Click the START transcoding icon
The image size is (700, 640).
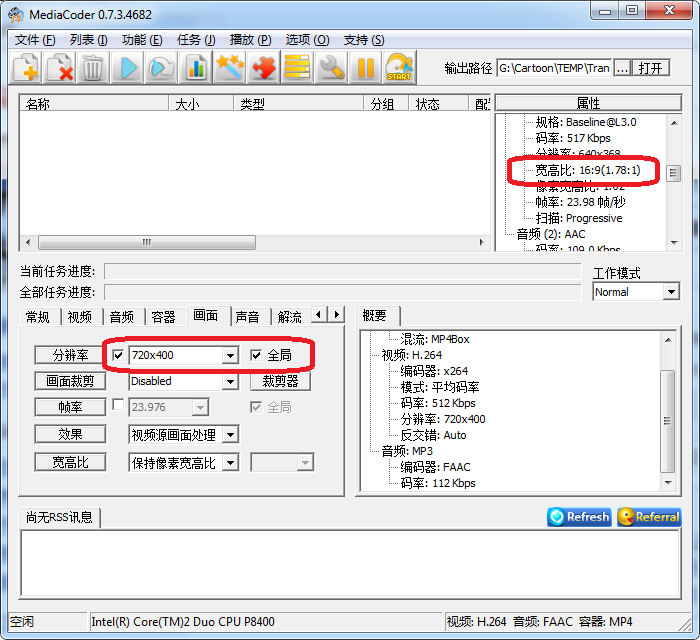[399, 67]
